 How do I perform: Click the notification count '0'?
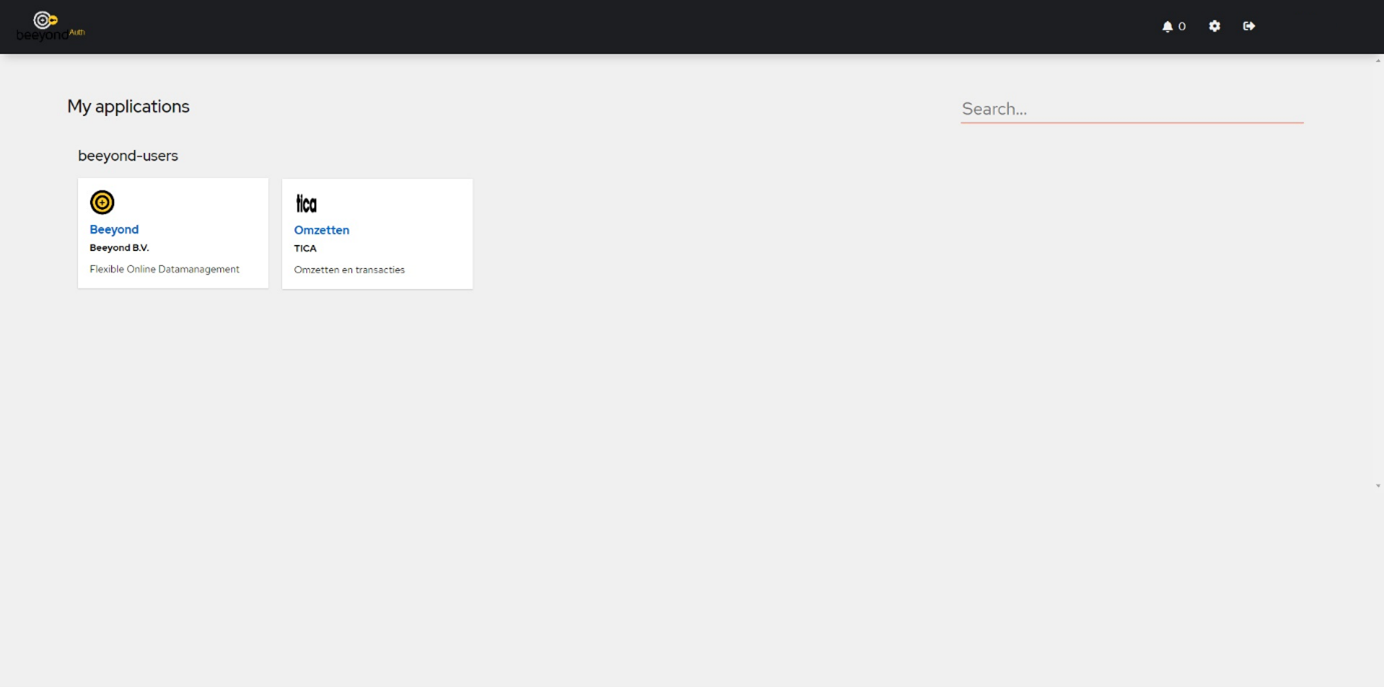pyautogui.click(x=1182, y=27)
